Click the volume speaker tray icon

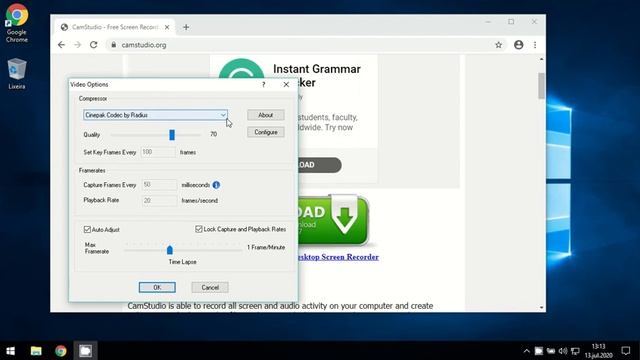[x=563, y=351]
